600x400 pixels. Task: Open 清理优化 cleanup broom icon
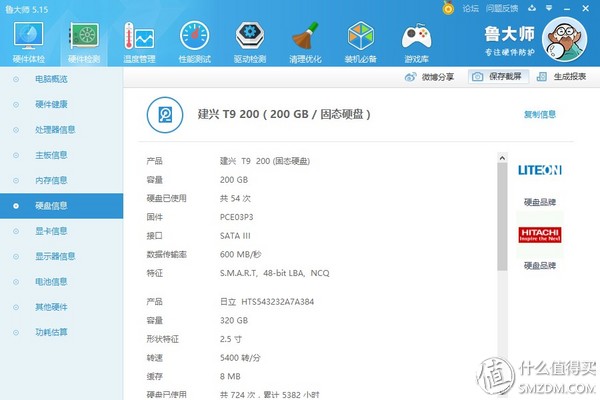[x=305, y=36]
